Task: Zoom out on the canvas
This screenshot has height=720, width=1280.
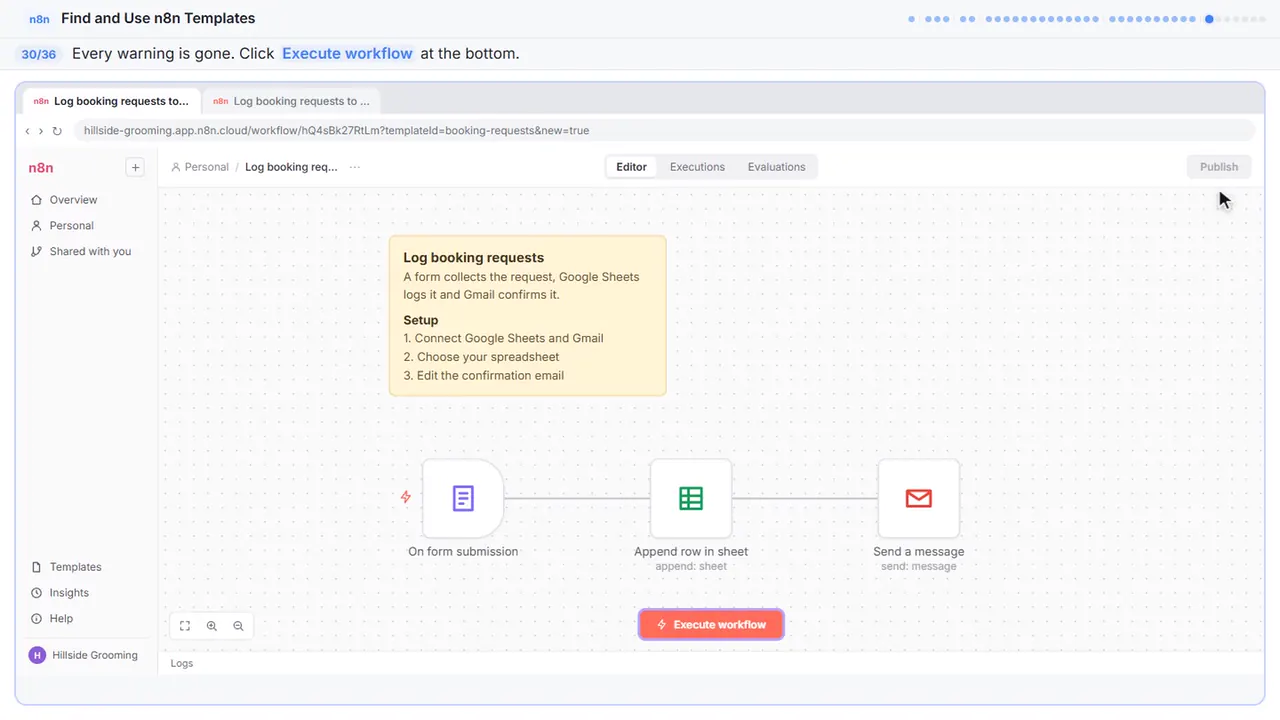Action: (x=238, y=626)
